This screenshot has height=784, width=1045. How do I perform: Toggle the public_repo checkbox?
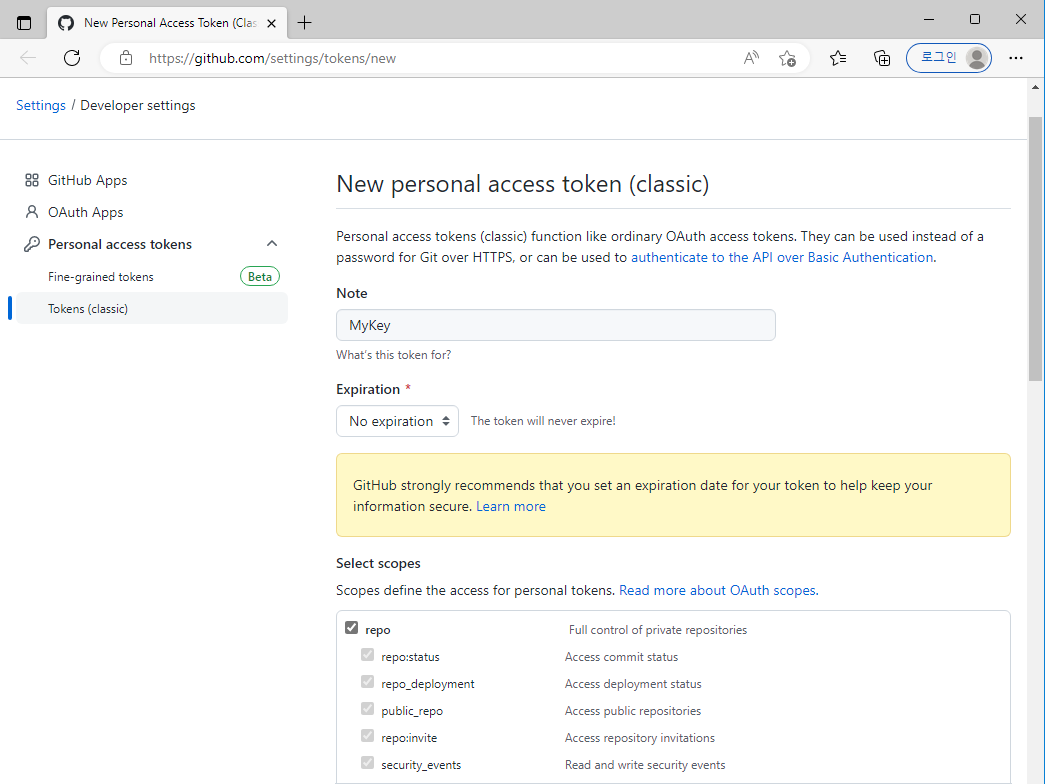tap(367, 709)
